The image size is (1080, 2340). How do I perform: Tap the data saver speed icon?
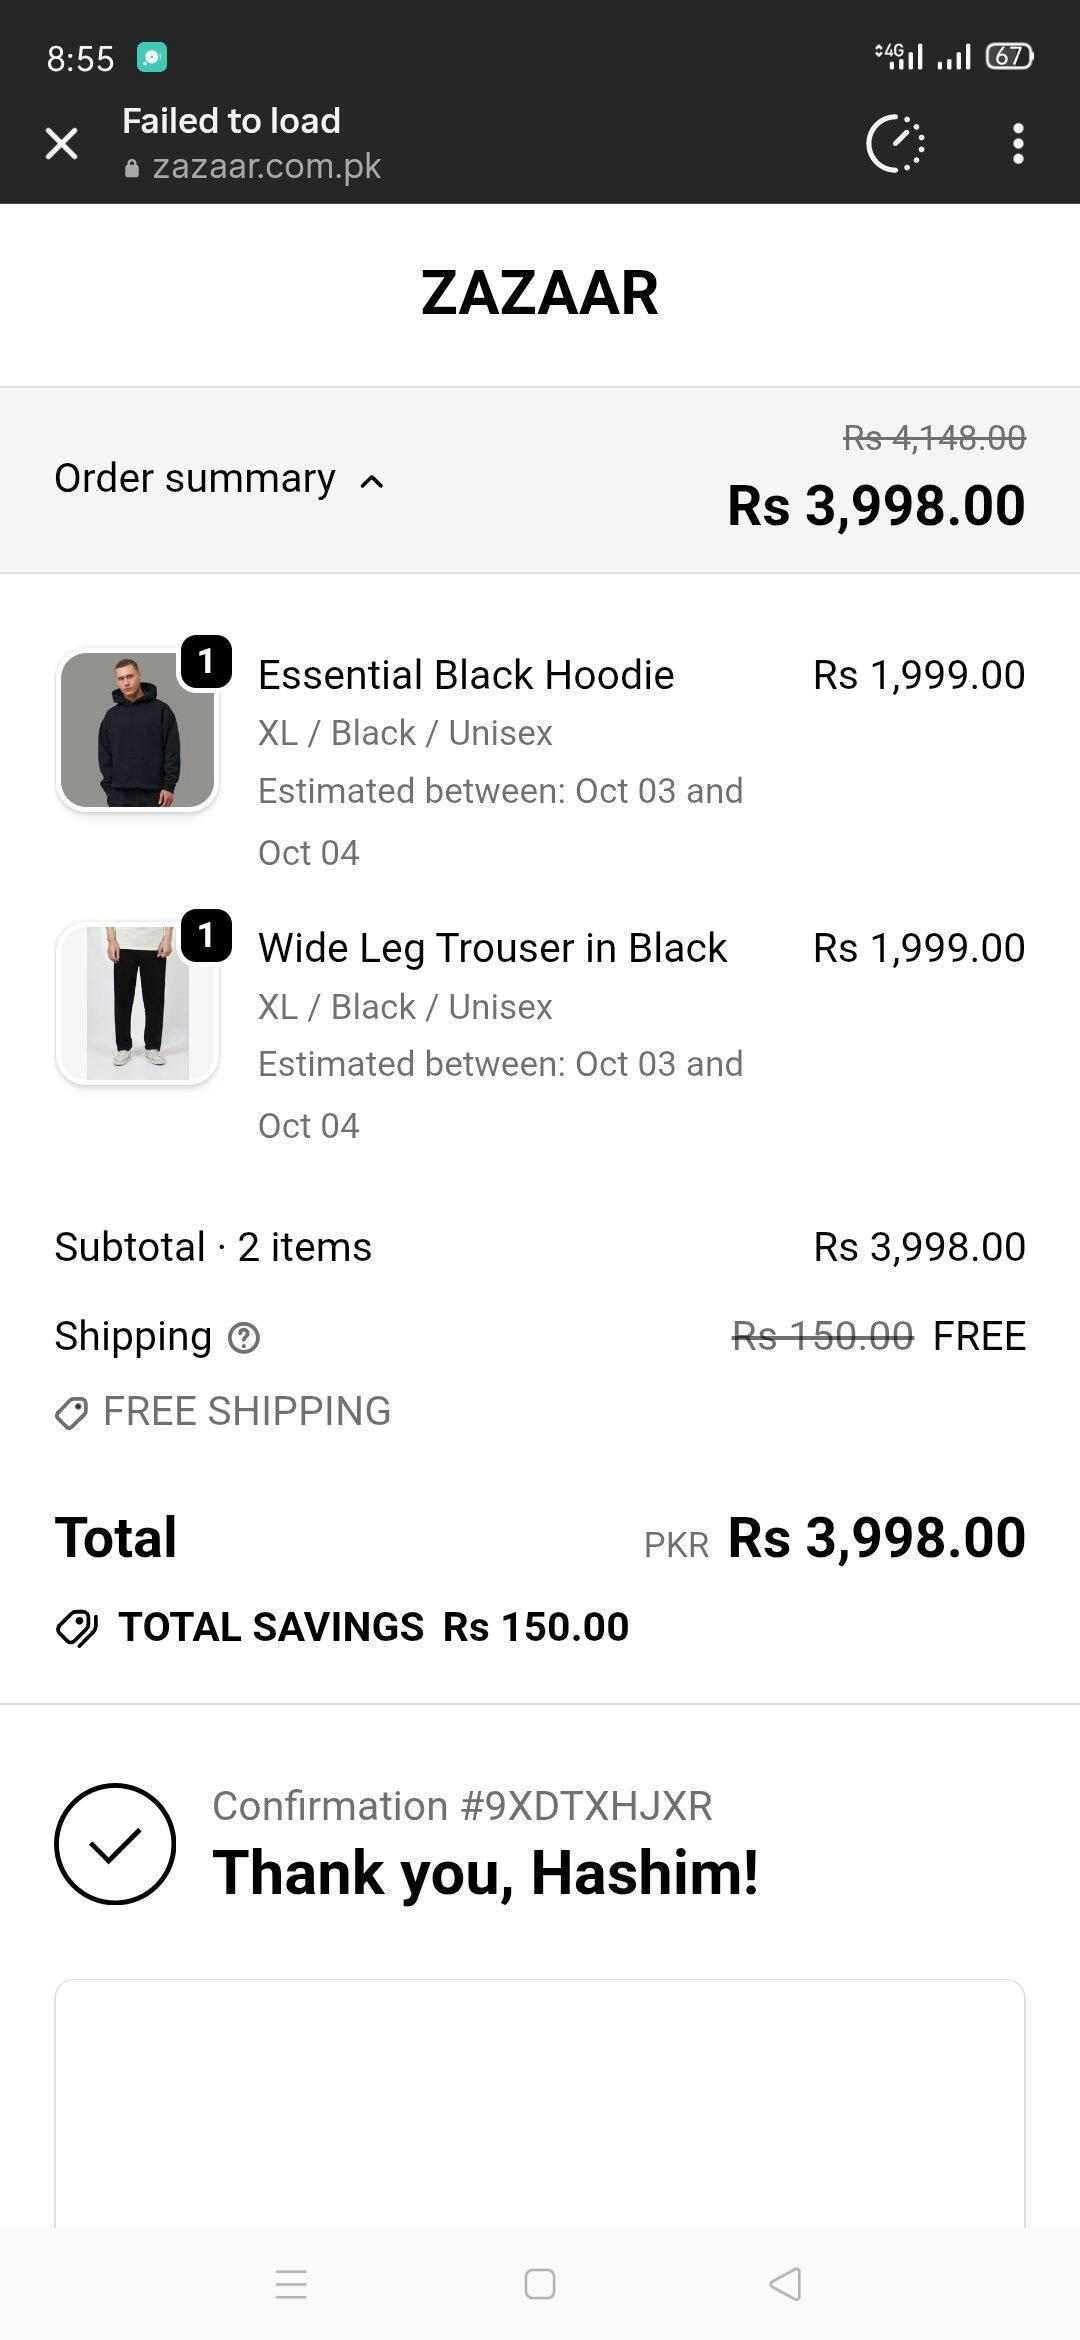pyautogui.click(x=895, y=144)
